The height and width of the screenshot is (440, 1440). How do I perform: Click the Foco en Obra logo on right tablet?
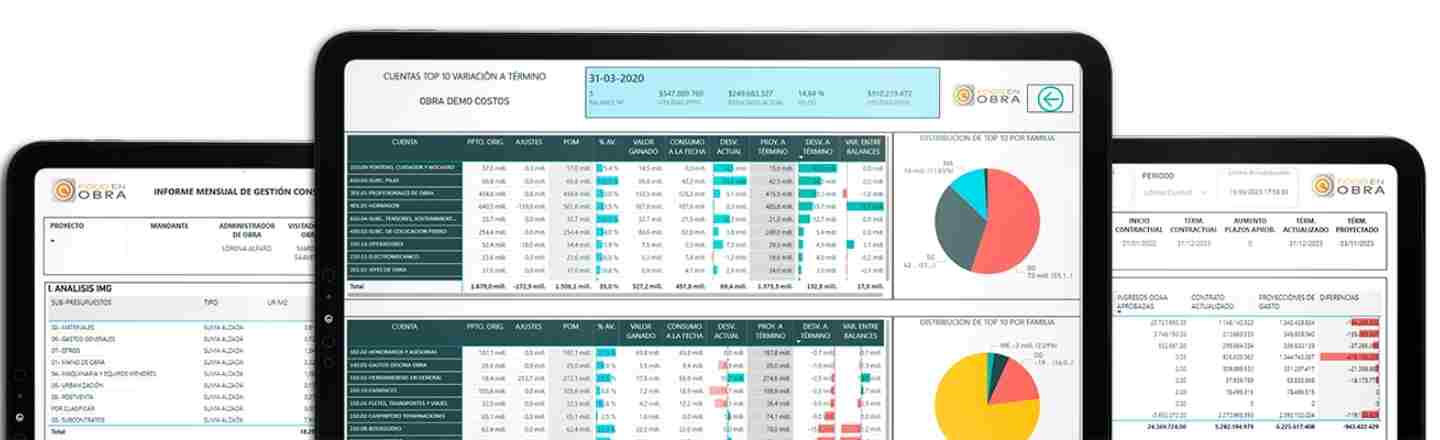(1348, 185)
